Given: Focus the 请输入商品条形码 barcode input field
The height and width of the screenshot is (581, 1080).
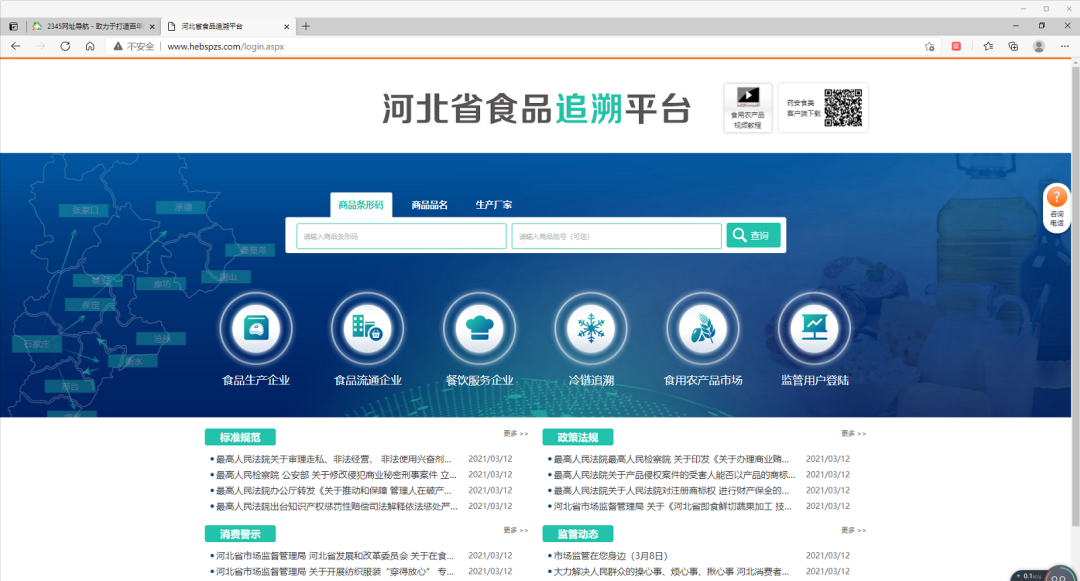Looking at the screenshot, I should pos(401,236).
